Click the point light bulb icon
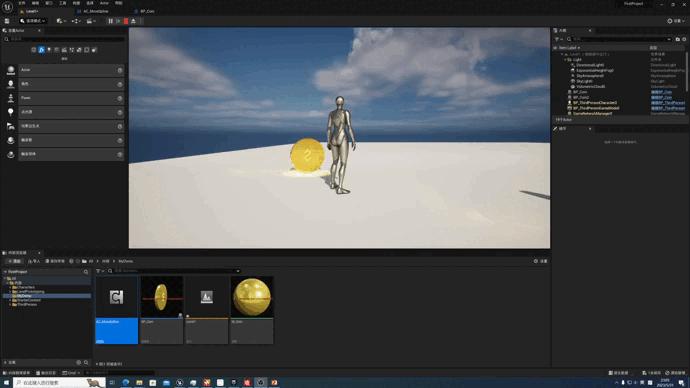Viewport: 690px width, 388px height. coord(11,112)
